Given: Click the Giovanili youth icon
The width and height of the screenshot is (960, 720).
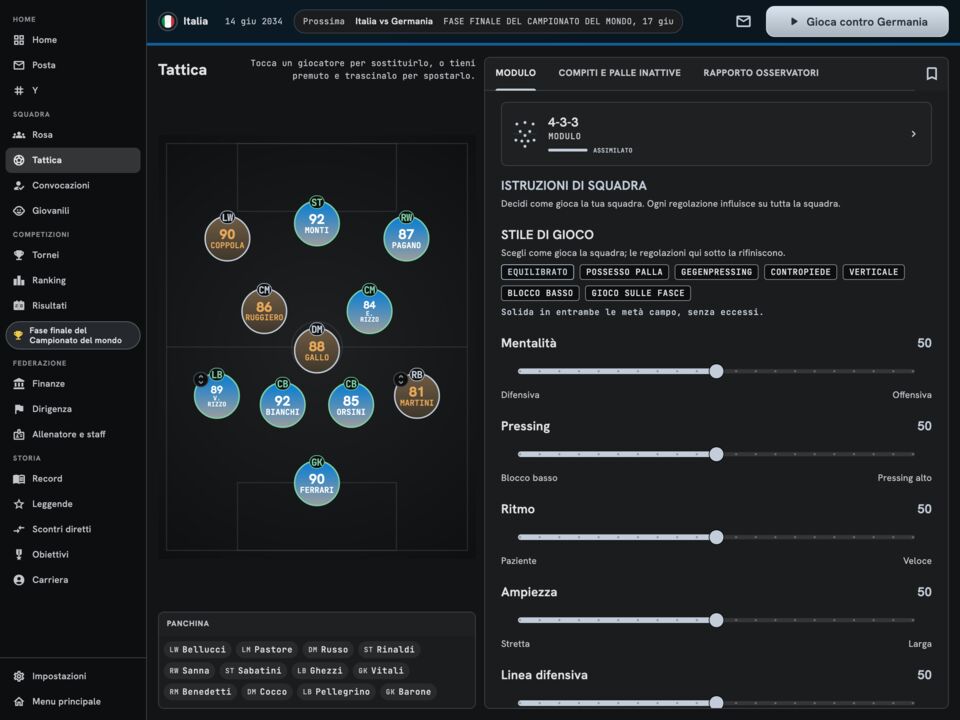Looking at the screenshot, I should click(19, 211).
